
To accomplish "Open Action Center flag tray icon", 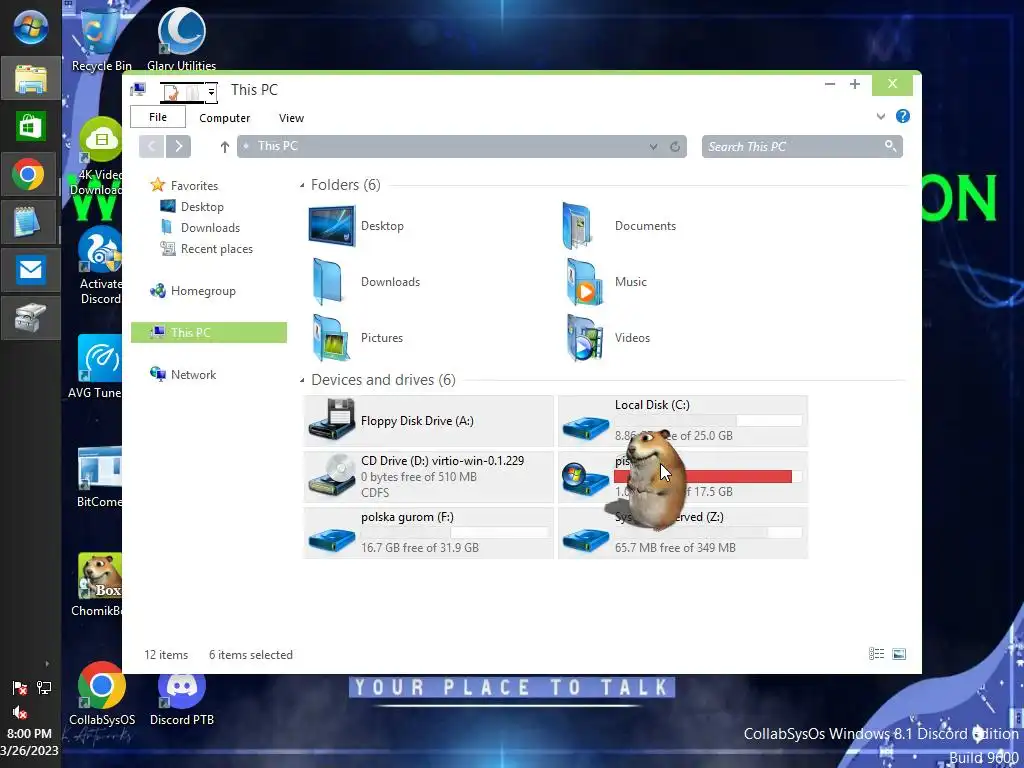I will [20, 688].
